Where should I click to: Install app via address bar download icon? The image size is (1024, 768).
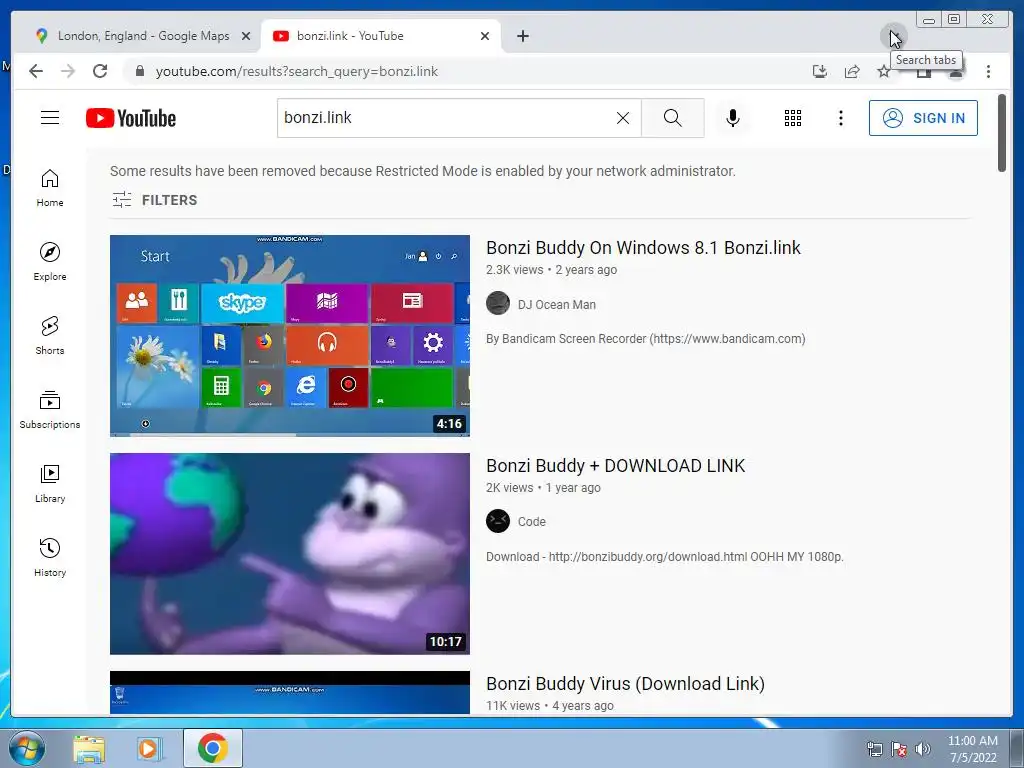820,71
